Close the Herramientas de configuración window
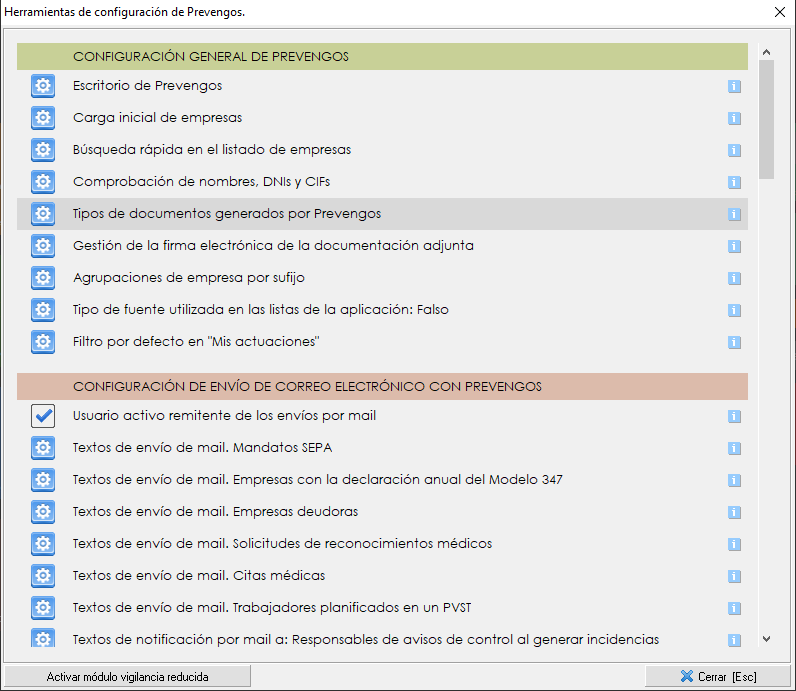796x691 pixels. point(779,12)
